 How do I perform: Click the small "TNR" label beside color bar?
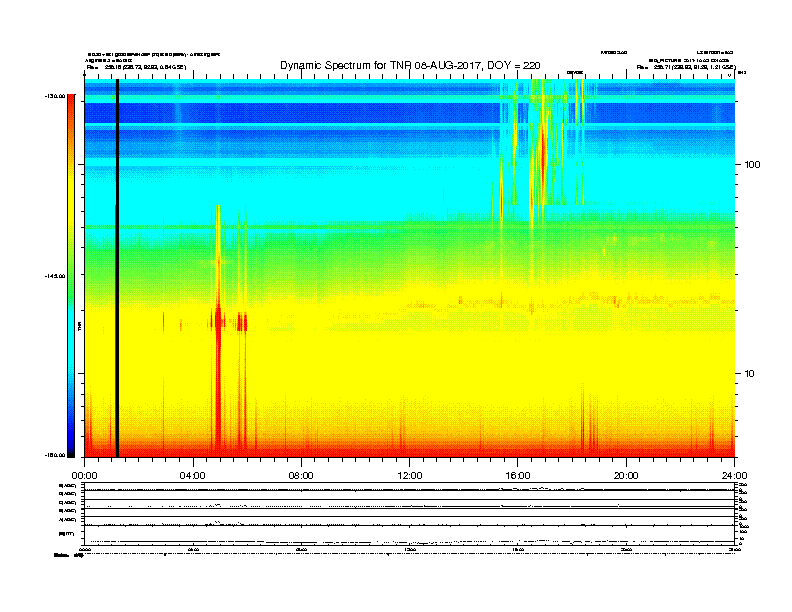click(79, 327)
